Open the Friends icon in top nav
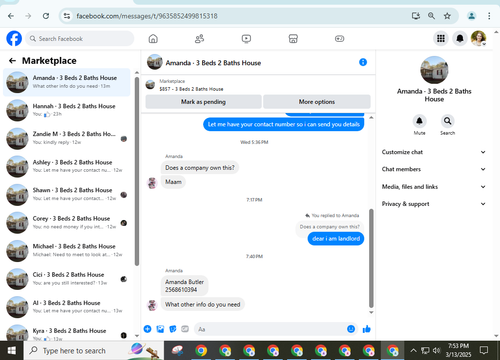Viewport: 500px width, 360px height. [199, 39]
